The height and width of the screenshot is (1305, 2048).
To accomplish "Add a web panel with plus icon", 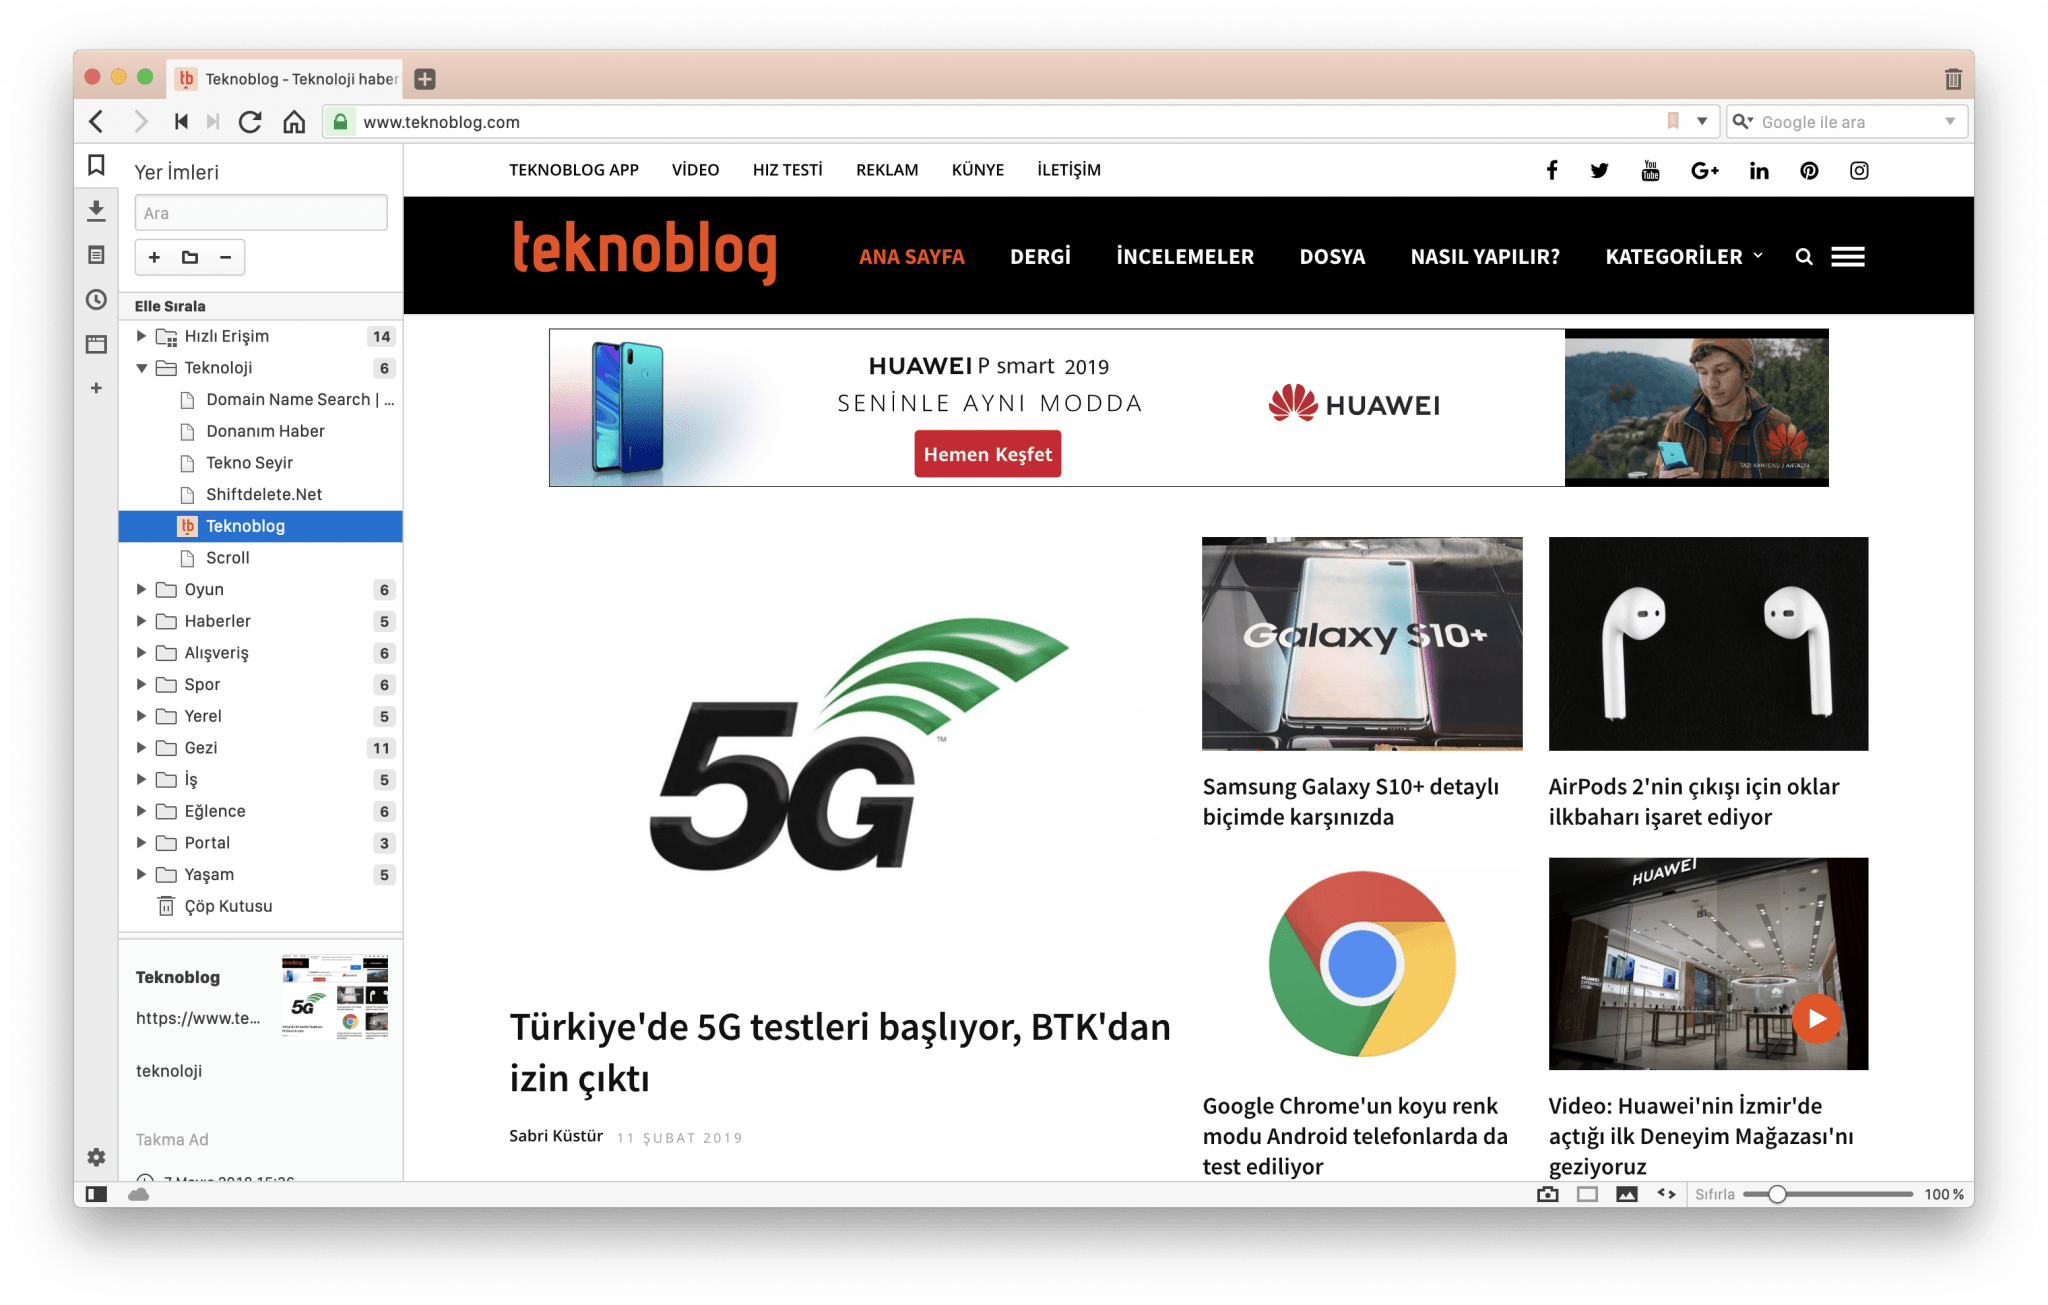I will [96, 388].
